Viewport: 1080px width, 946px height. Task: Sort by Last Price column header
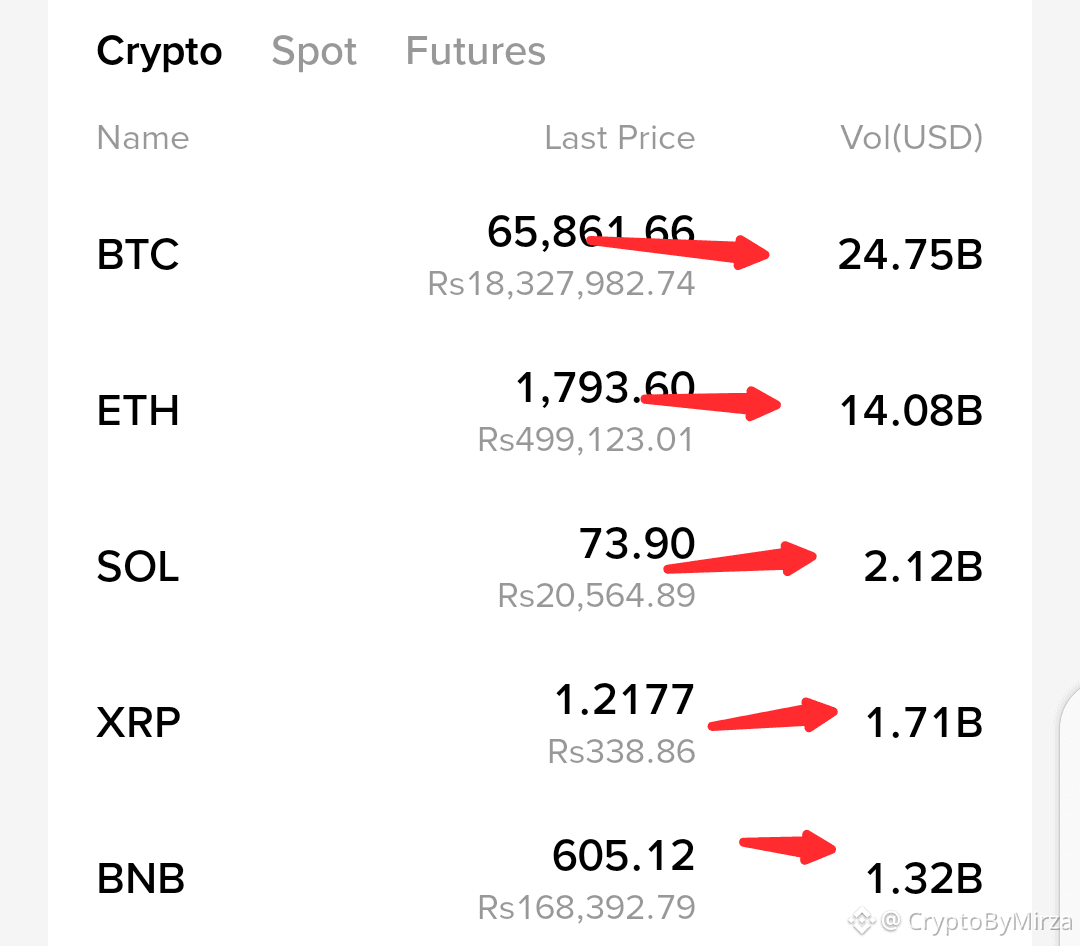click(x=620, y=137)
